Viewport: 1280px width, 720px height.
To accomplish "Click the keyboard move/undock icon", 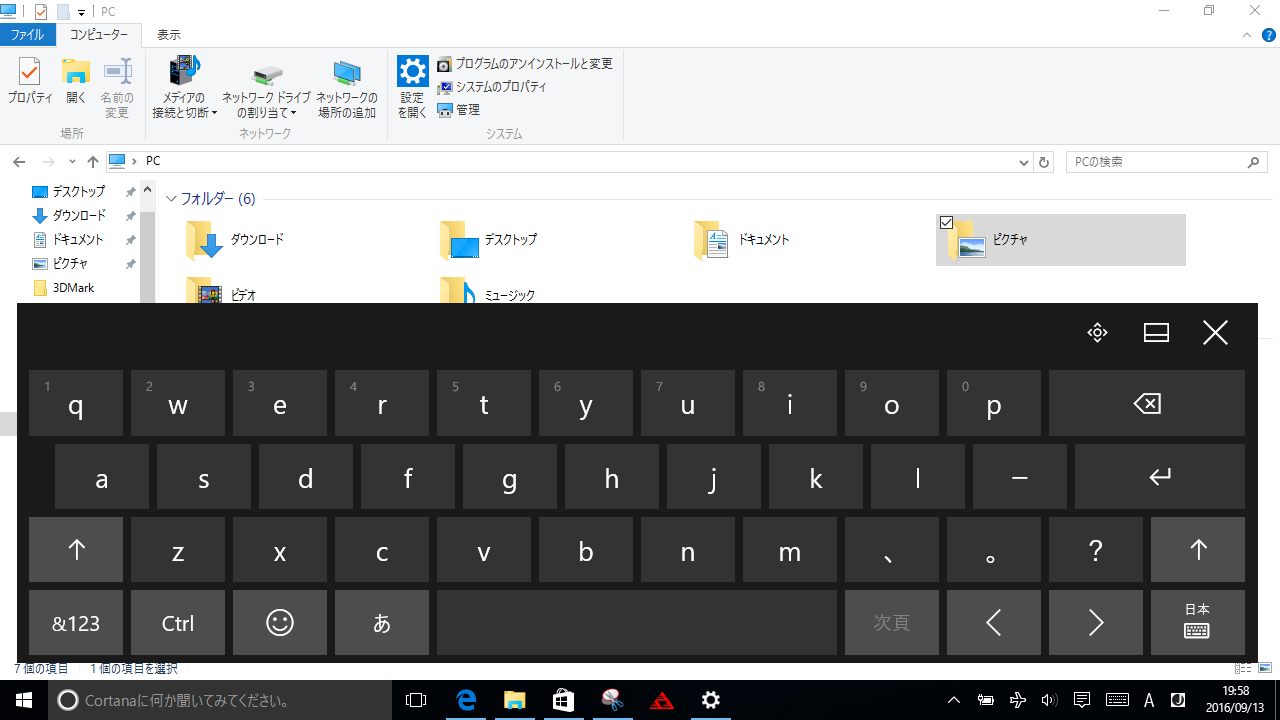I will click(1097, 333).
